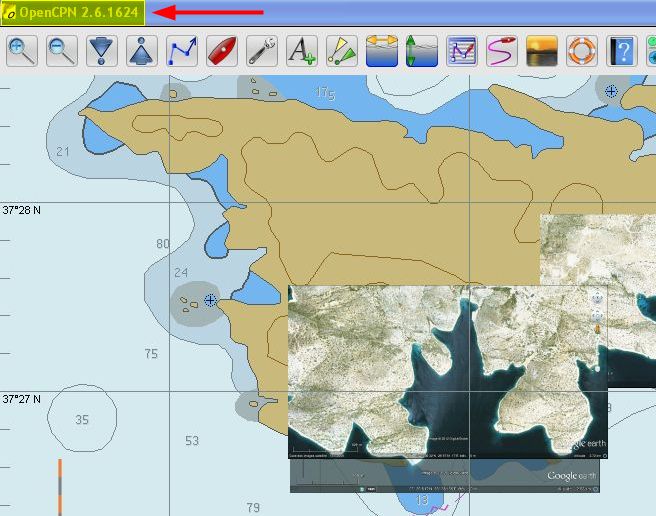
Task: Toggle AIS targets display icon
Action: click(x=342, y=51)
